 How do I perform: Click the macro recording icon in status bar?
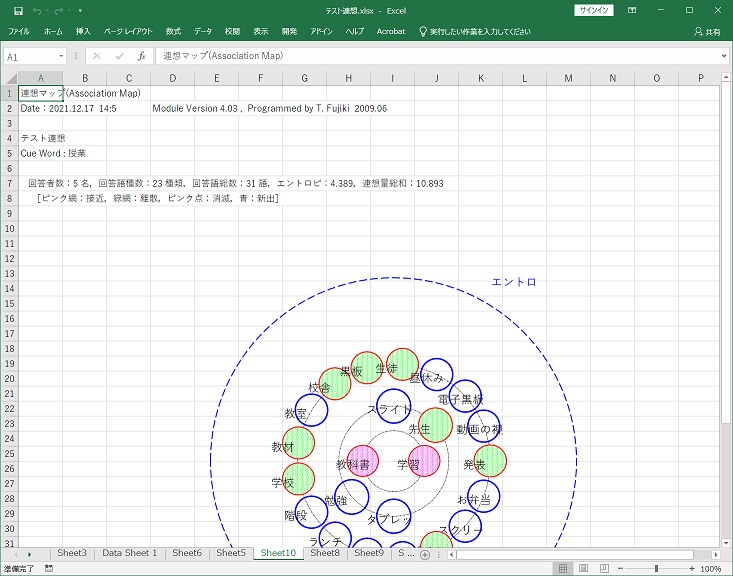point(48,569)
